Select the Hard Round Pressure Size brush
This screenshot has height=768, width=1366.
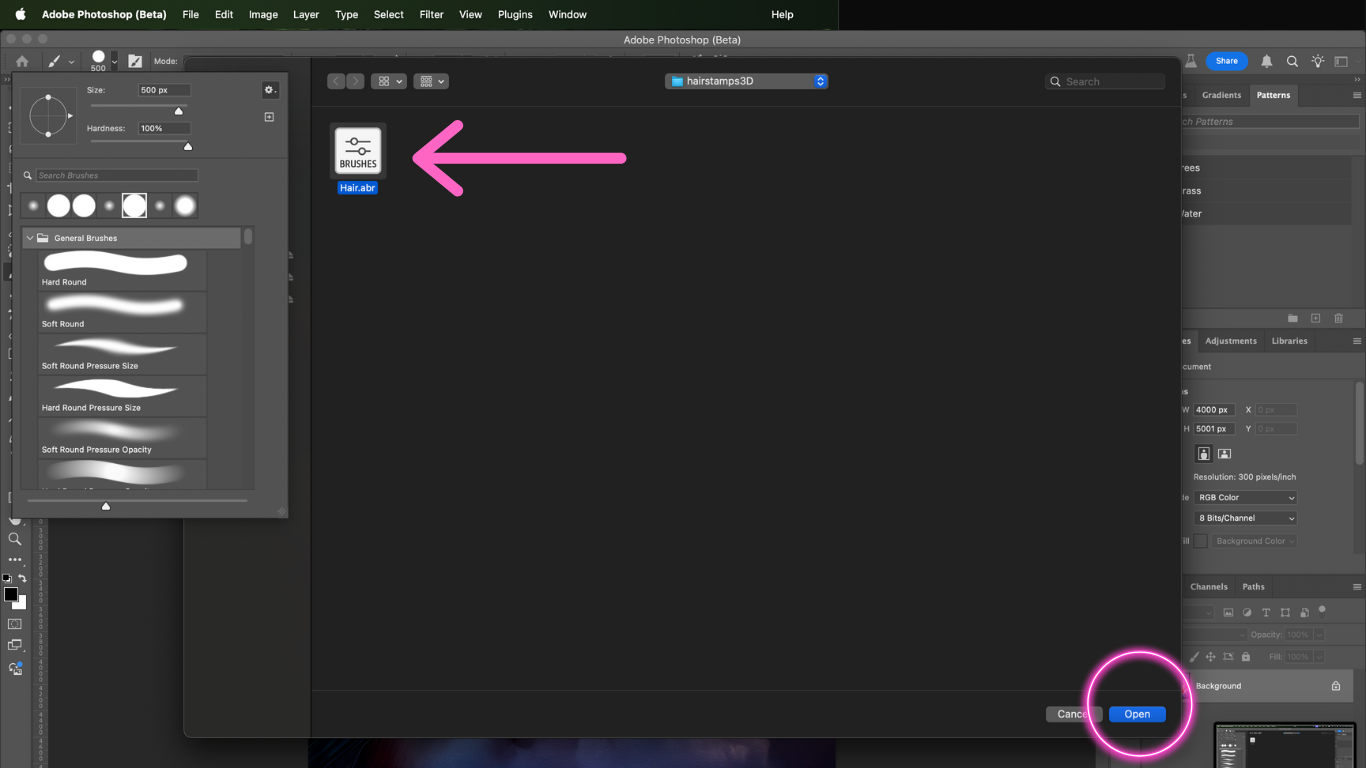click(x=123, y=396)
